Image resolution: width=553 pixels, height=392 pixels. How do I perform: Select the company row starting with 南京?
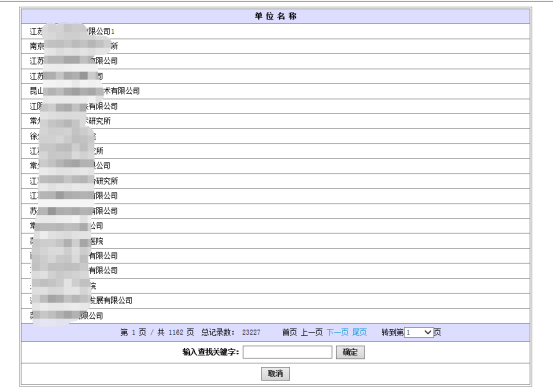pos(275,46)
